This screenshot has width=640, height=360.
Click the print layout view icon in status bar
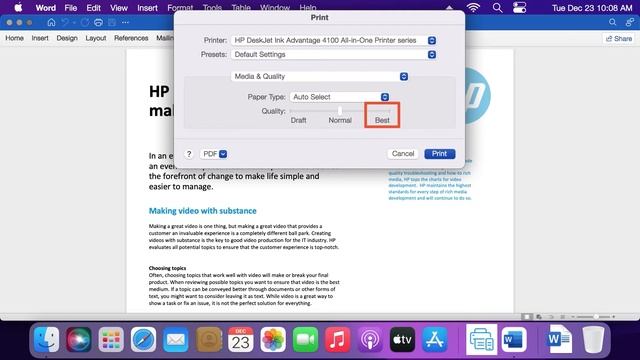coord(527,317)
